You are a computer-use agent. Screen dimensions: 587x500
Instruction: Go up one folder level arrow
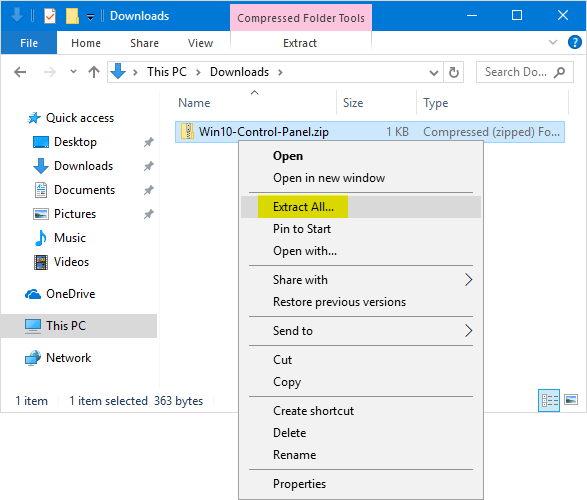pos(94,72)
